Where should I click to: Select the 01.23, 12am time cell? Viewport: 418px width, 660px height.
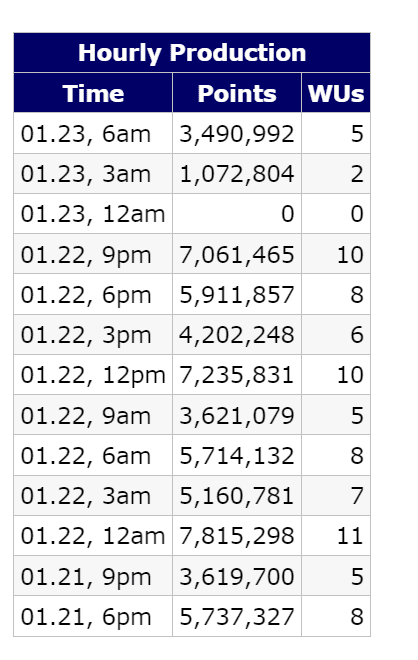click(93, 213)
